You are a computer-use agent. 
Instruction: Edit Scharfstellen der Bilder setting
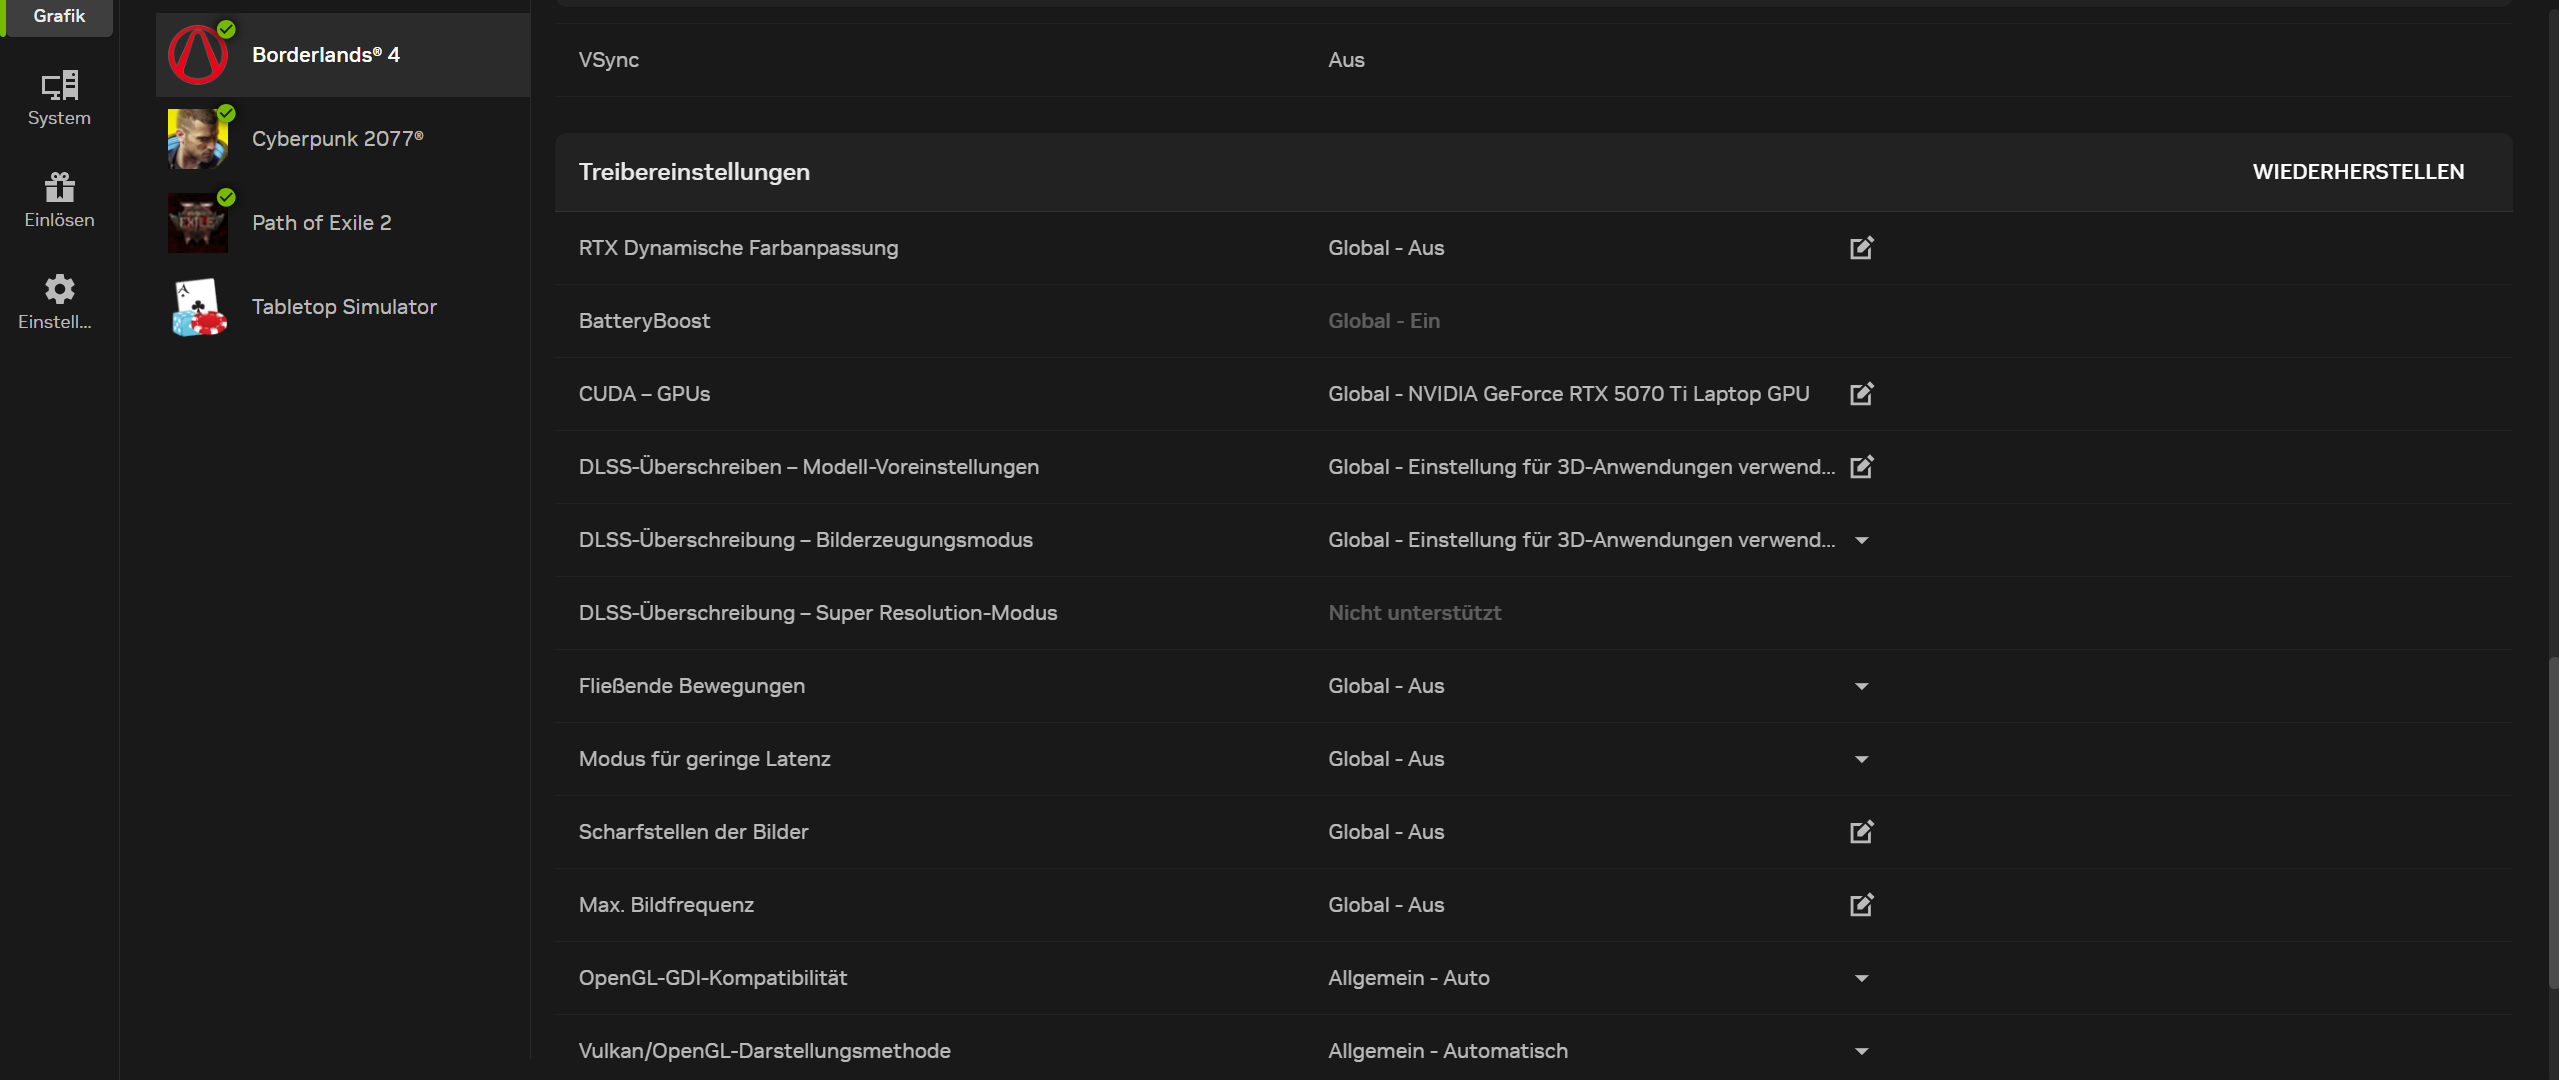pyautogui.click(x=1861, y=832)
